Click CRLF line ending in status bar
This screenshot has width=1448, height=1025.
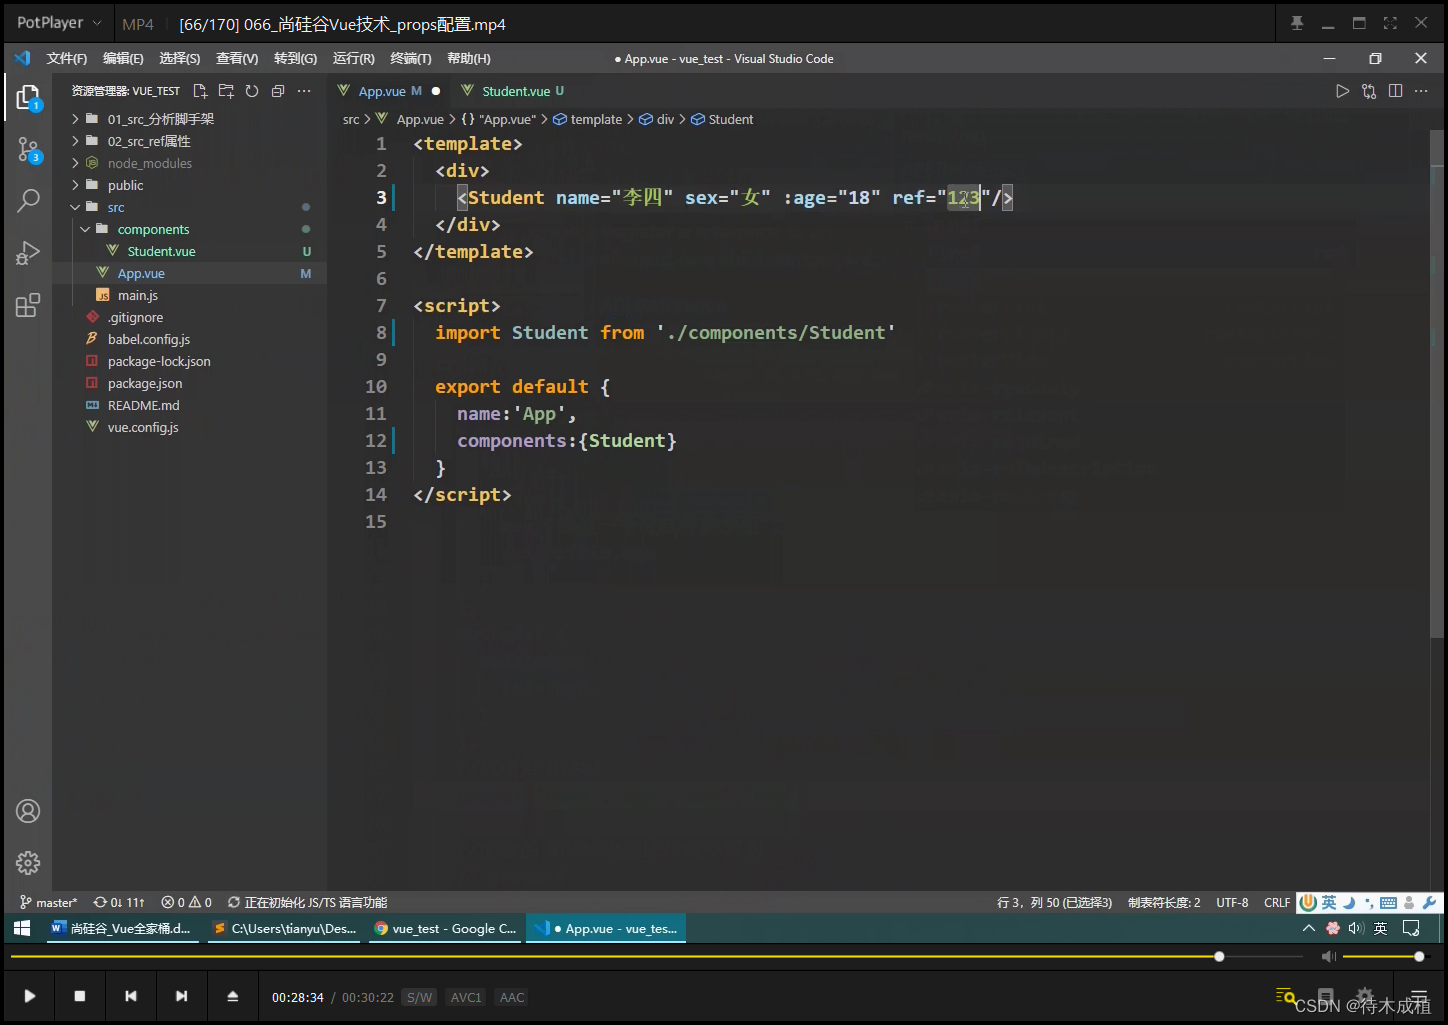click(x=1277, y=902)
